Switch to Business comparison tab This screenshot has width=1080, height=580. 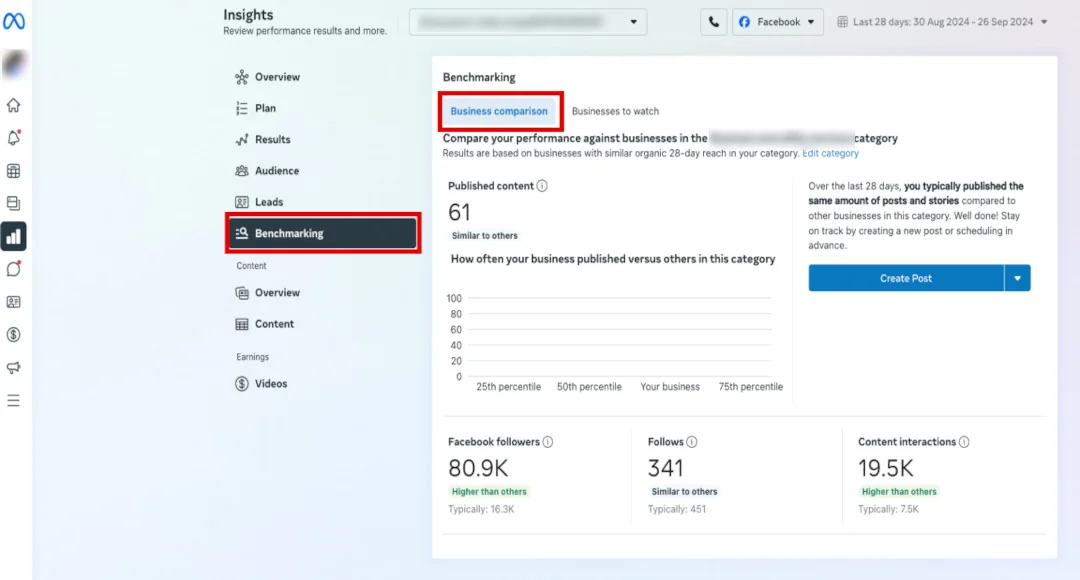tap(499, 111)
